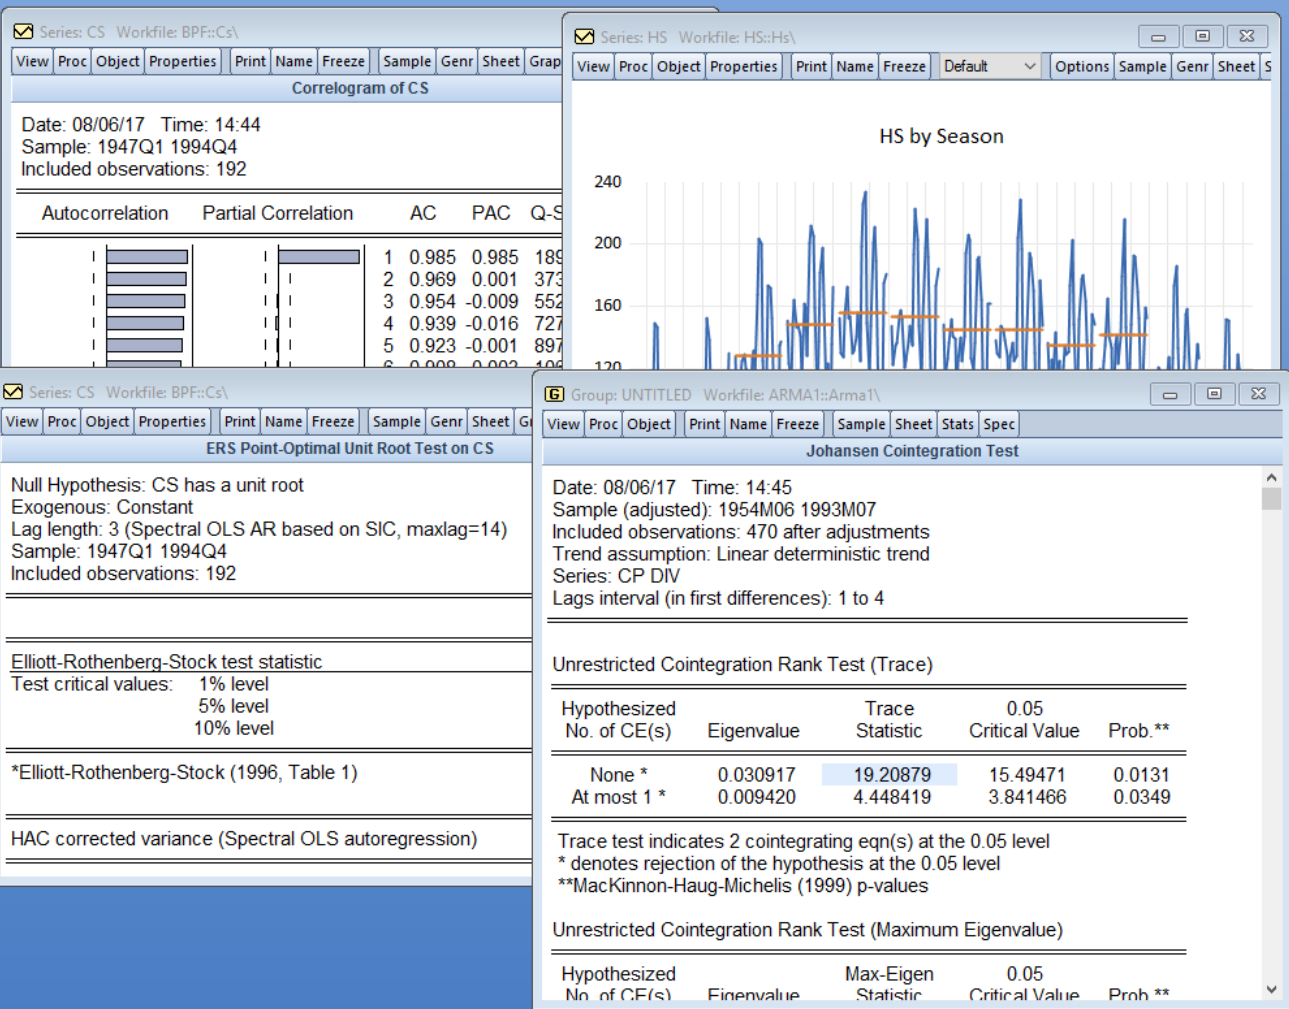Click the scroll down arrow in Johansen window
This screenshot has width=1289, height=1009.
point(1271,990)
